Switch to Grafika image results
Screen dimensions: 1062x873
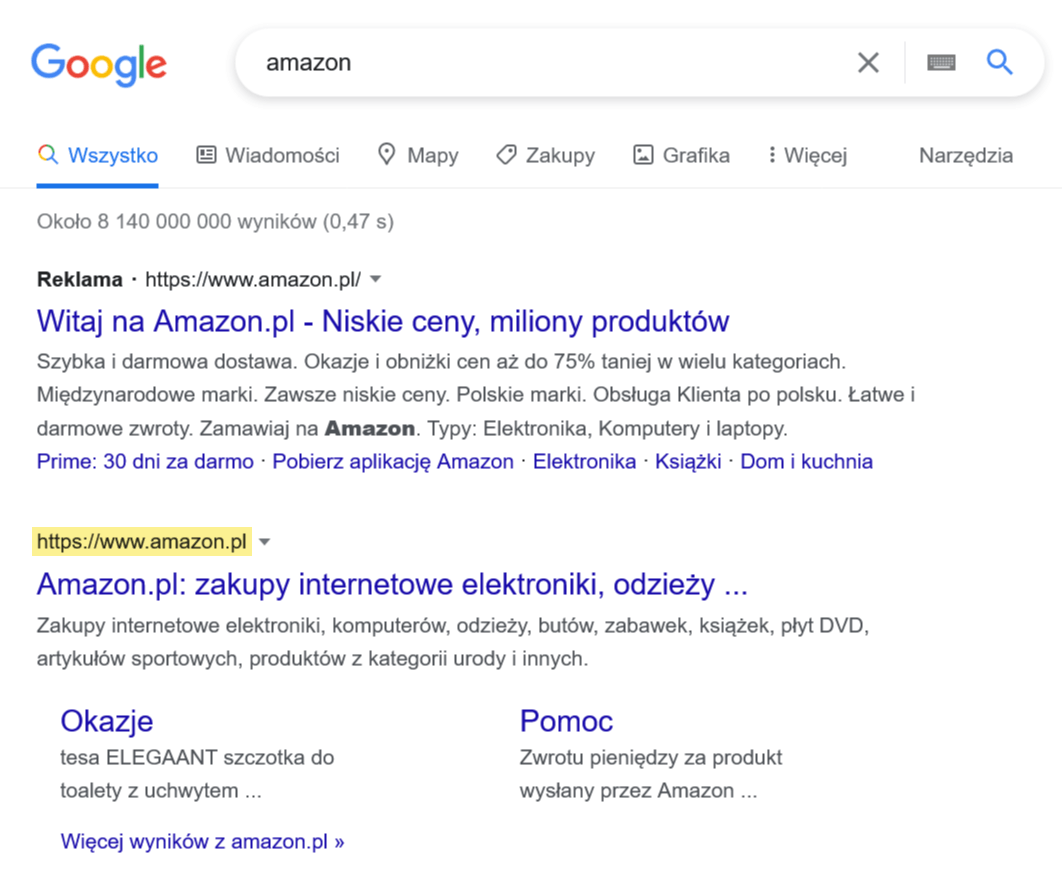[682, 155]
